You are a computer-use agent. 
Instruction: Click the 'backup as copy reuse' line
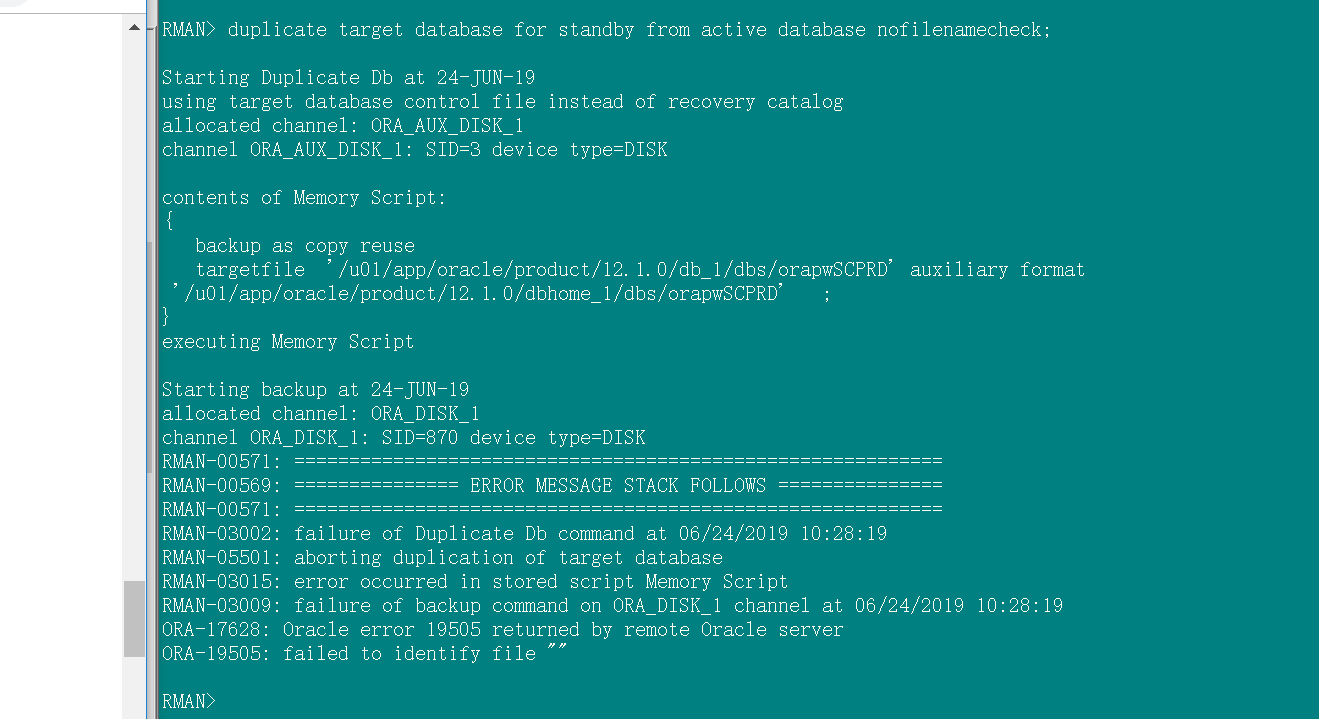click(x=305, y=246)
